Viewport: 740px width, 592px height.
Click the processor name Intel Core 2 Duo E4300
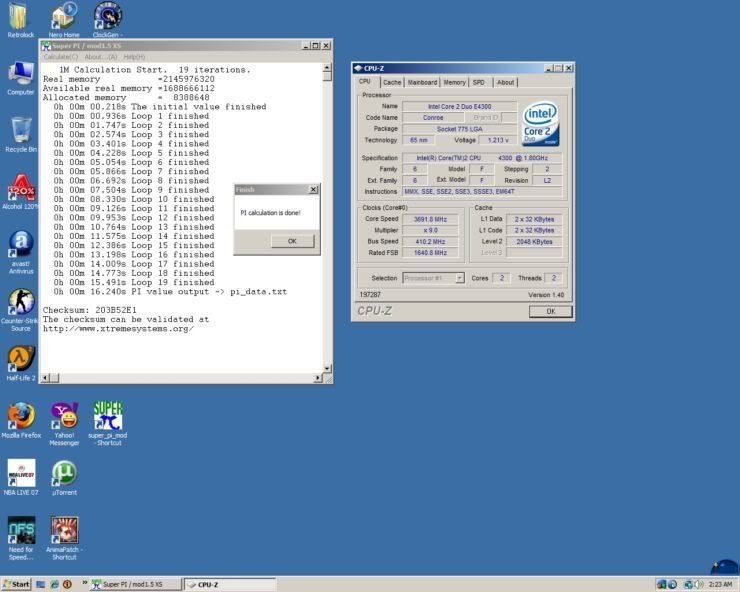[x=460, y=107]
